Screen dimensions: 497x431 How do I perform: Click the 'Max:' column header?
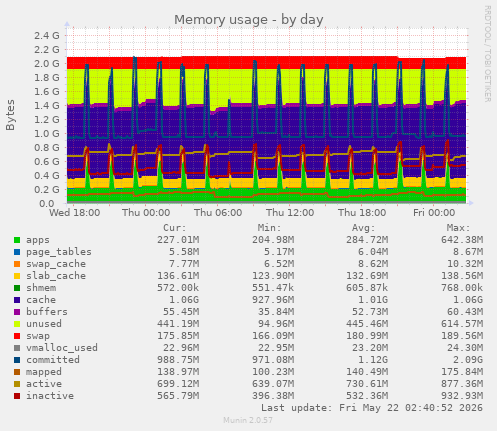(x=458, y=228)
